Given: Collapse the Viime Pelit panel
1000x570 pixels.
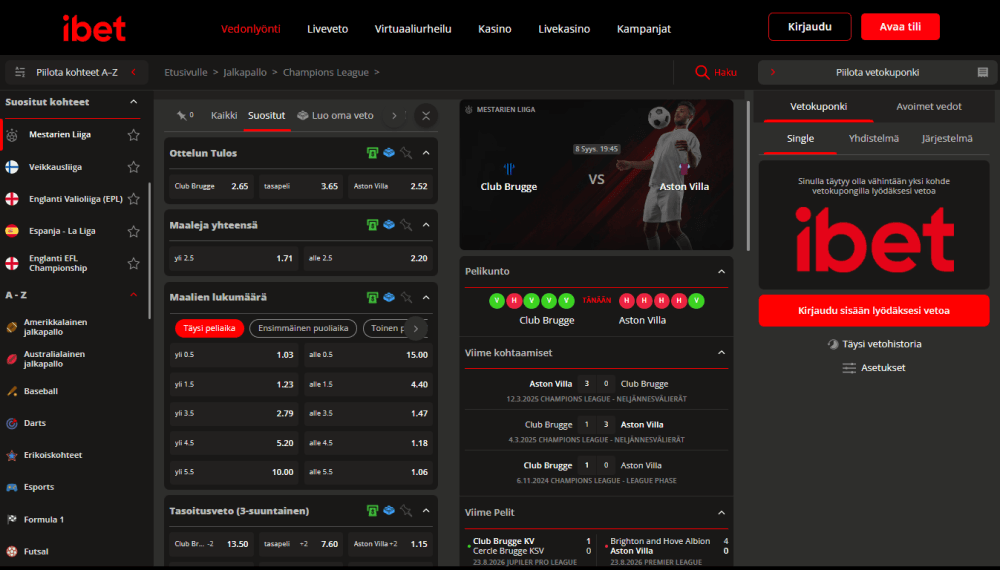Looking at the screenshot, I should pyautogui.click(x=721, y=513).
